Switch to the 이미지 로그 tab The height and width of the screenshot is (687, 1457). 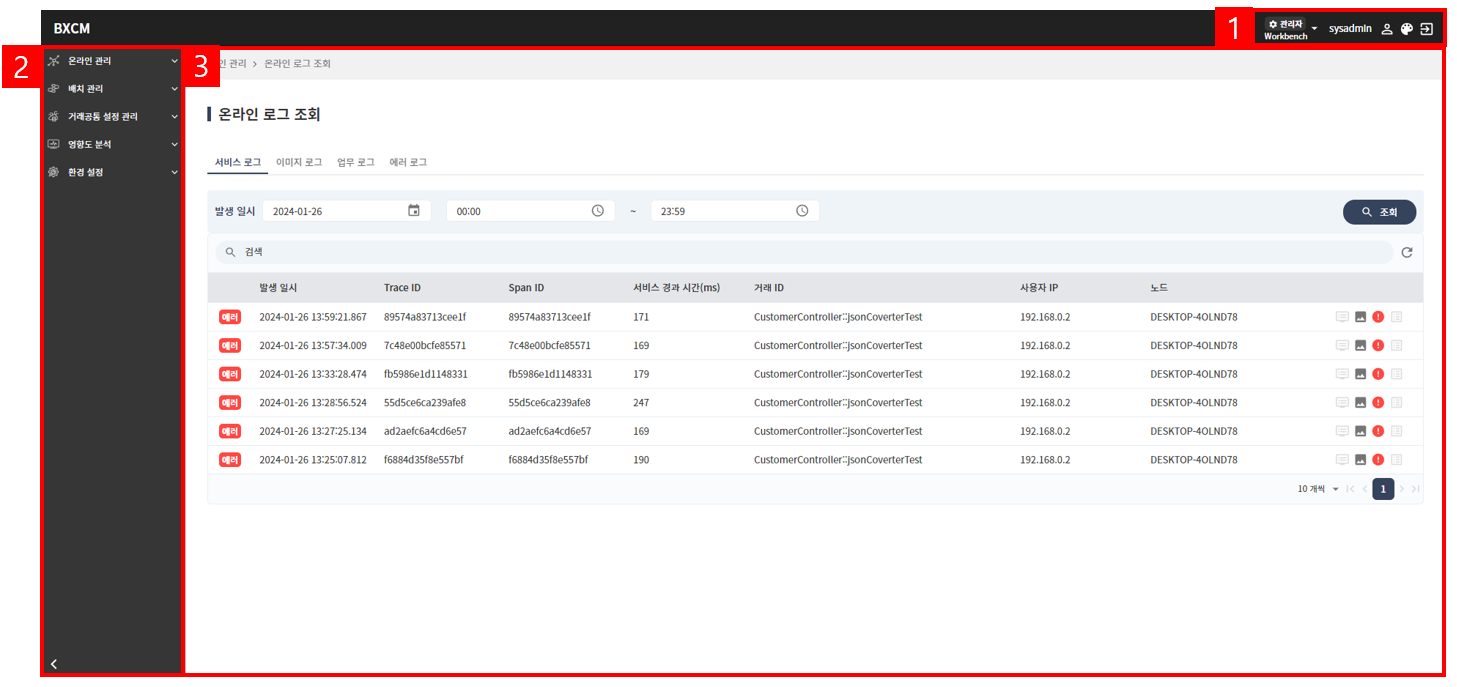[299, 162]
